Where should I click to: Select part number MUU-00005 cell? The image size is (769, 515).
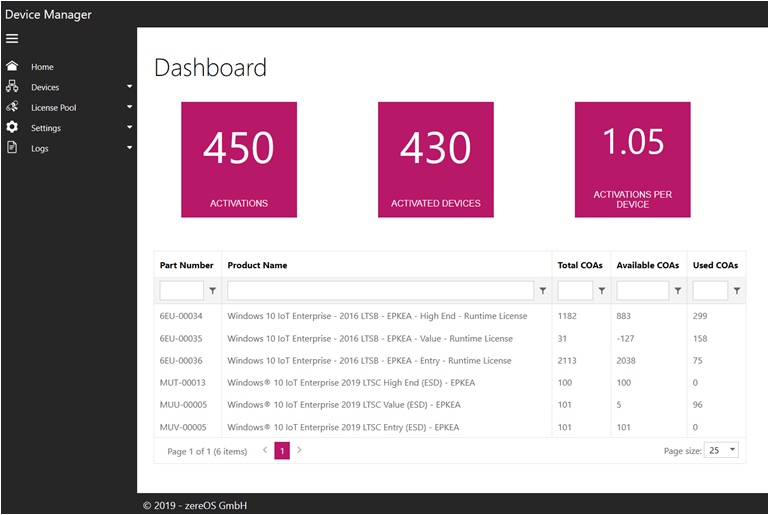(x=183, y=405)
